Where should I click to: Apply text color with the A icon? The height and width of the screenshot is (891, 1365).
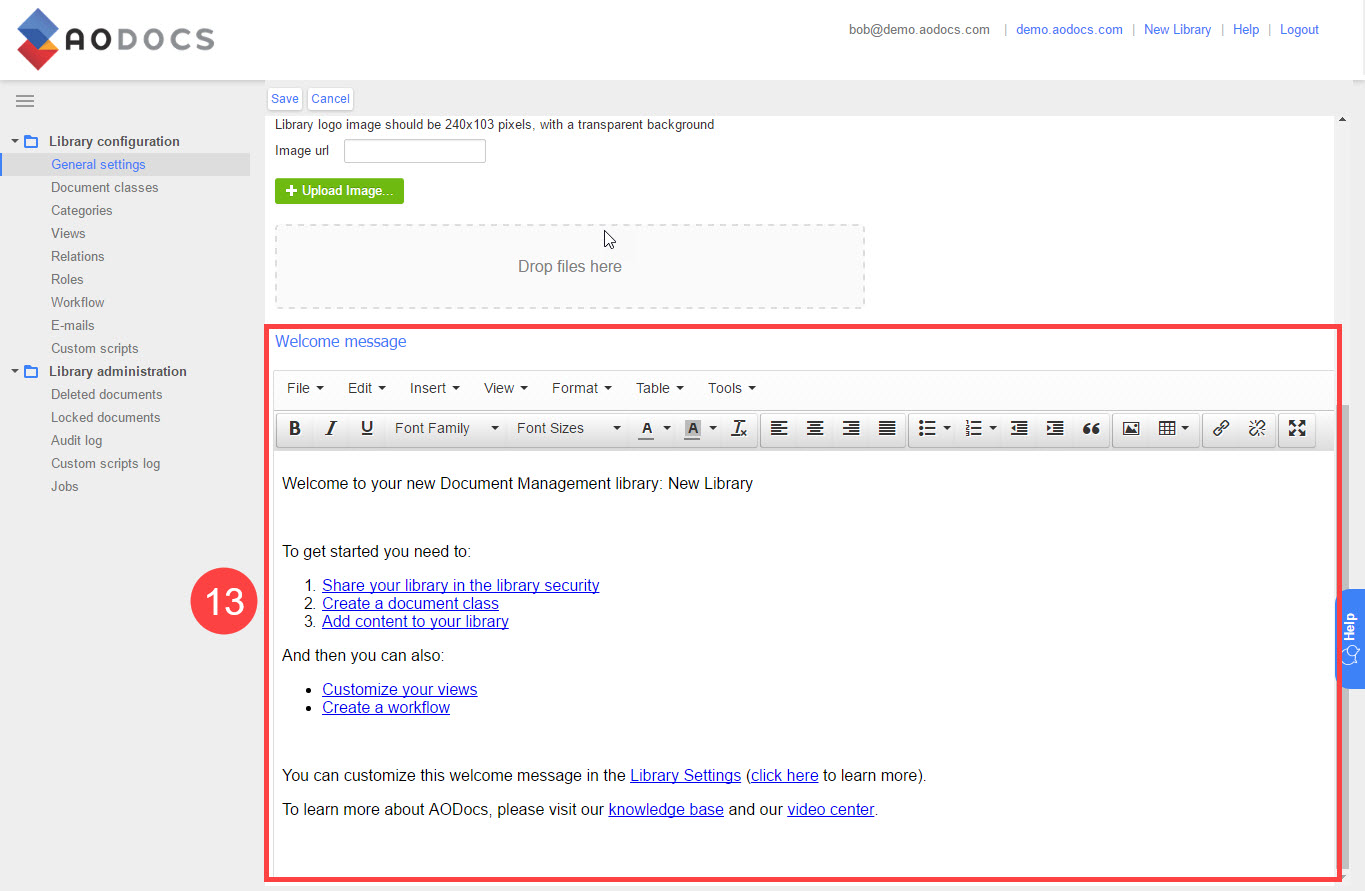[x=647, y=428]
